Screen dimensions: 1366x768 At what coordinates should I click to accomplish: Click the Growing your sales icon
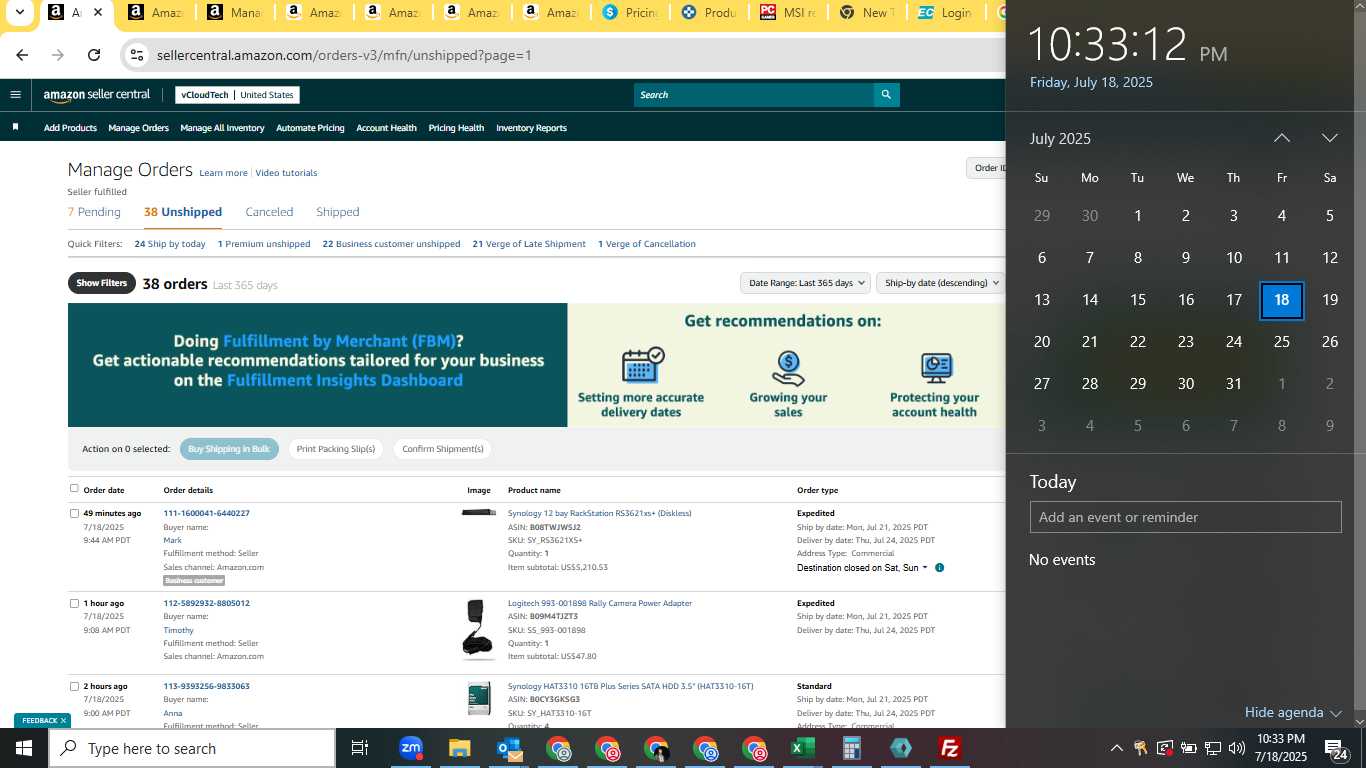(788, 367)
